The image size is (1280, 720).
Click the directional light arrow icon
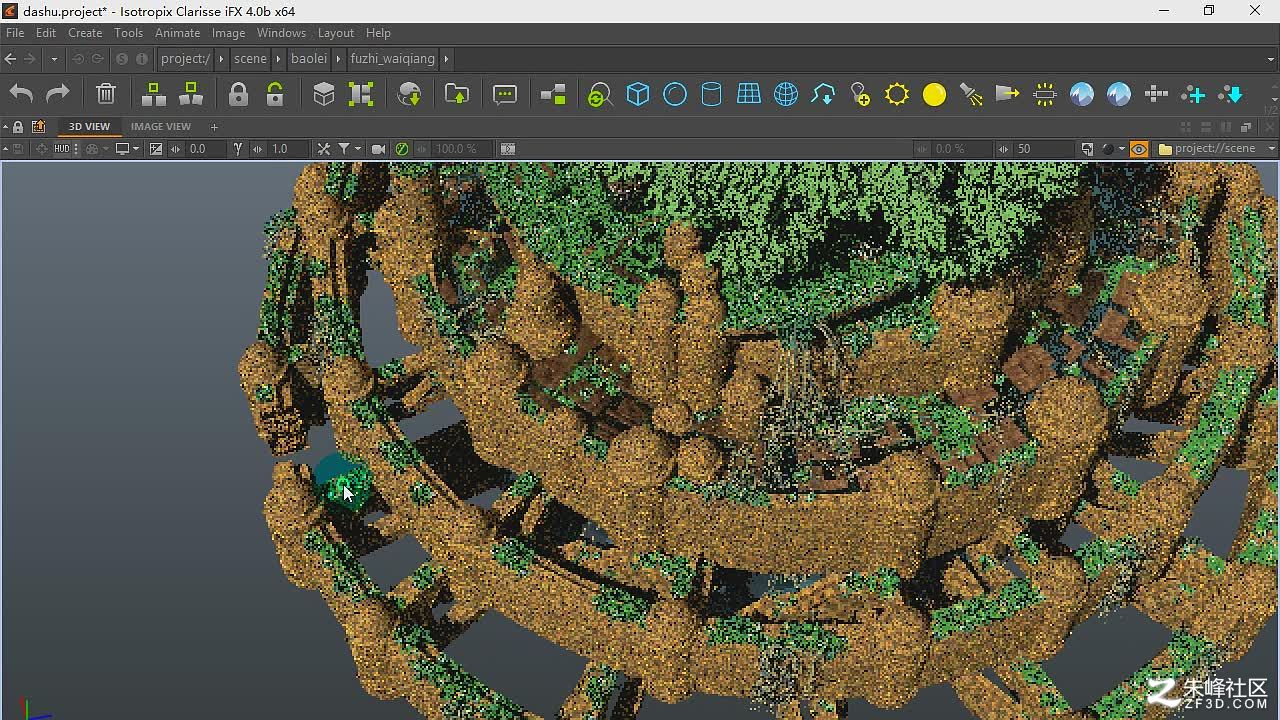click(1007, 94)
